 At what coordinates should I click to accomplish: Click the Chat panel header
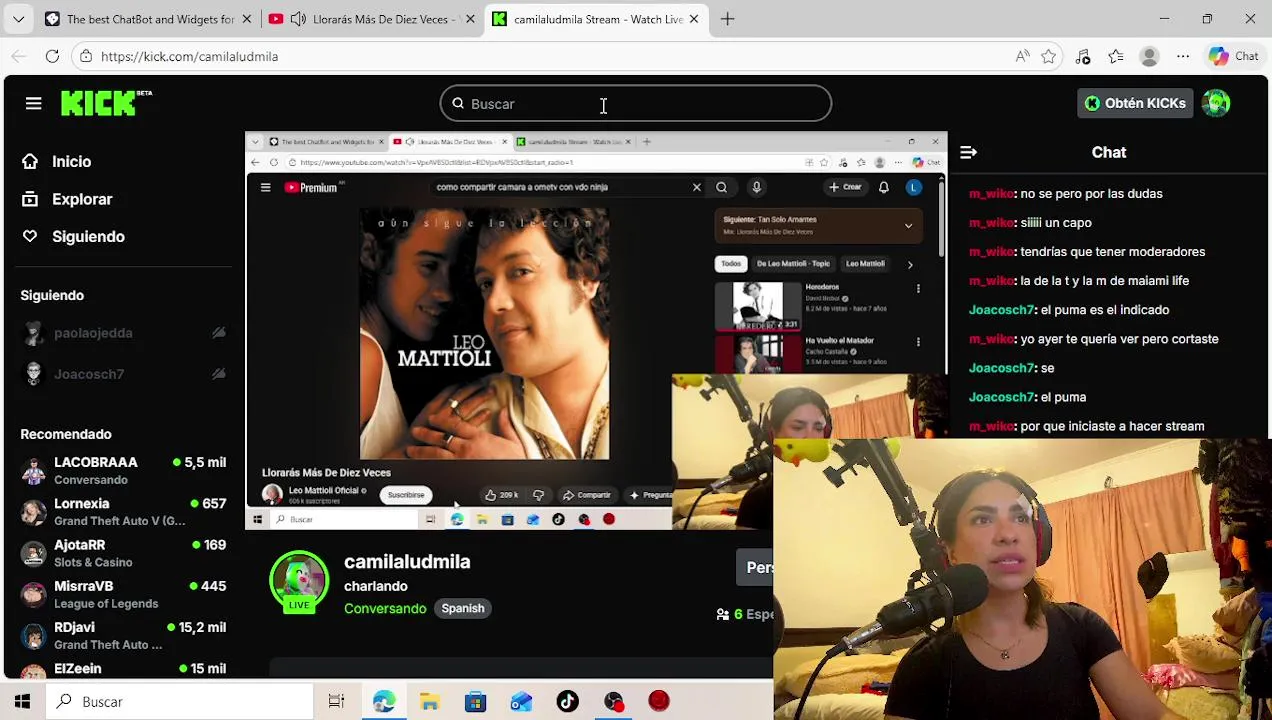pos(1109,153)
